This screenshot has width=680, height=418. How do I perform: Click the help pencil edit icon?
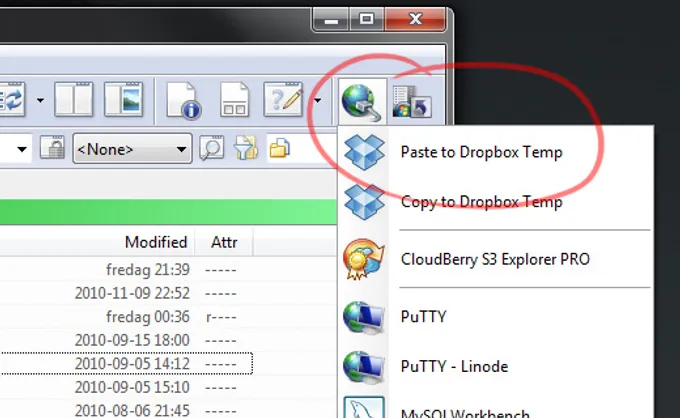pyautogui.click(x=283, y=100)
